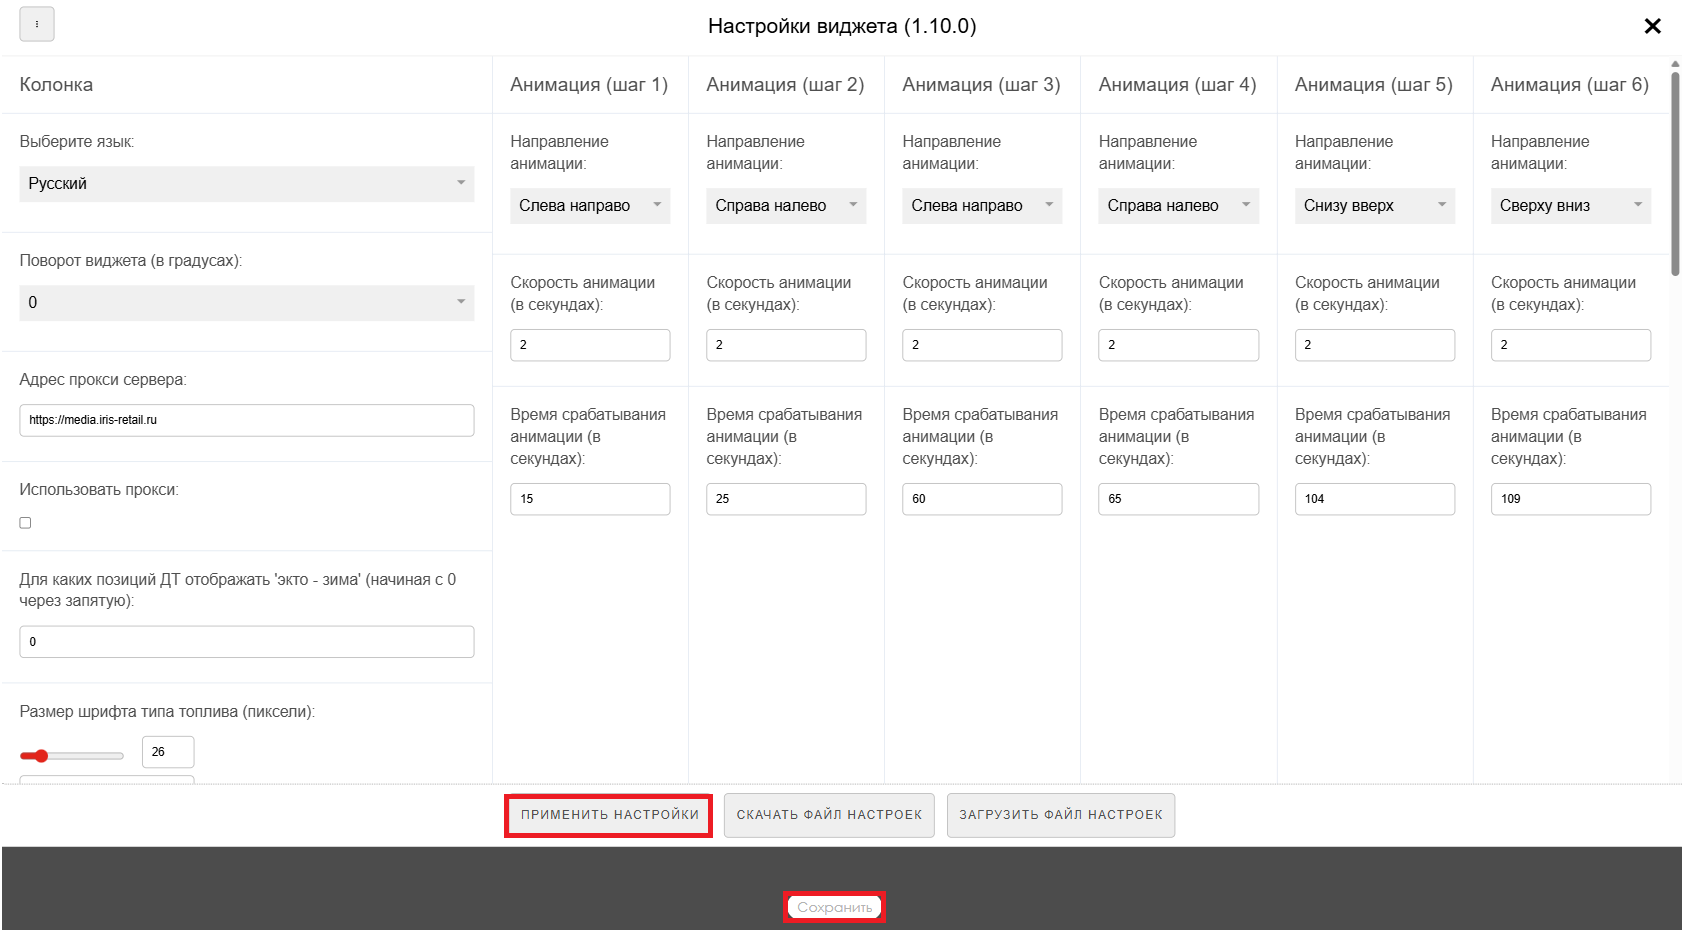1687x930 pixels.
Task: Open step 6 'Сверху вниз' direction dropdown
Action: tap(1569, 206)
